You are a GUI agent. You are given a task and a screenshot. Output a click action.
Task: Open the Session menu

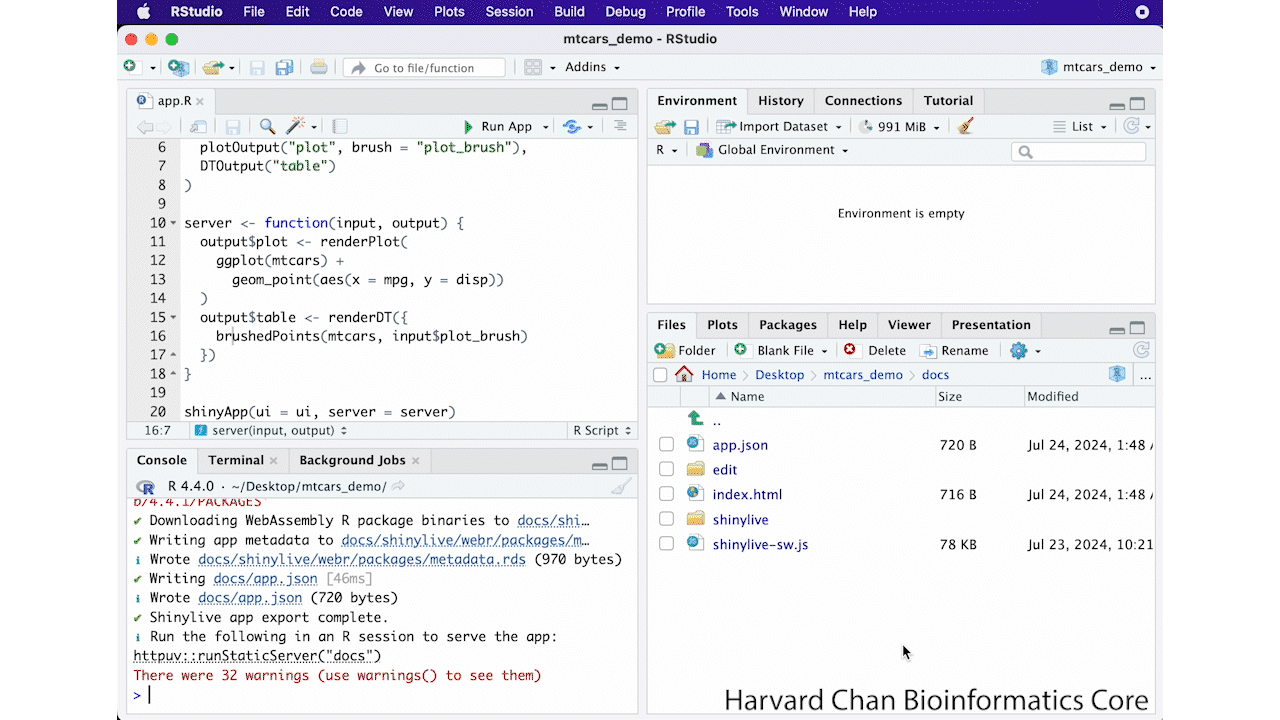(509, 12)
